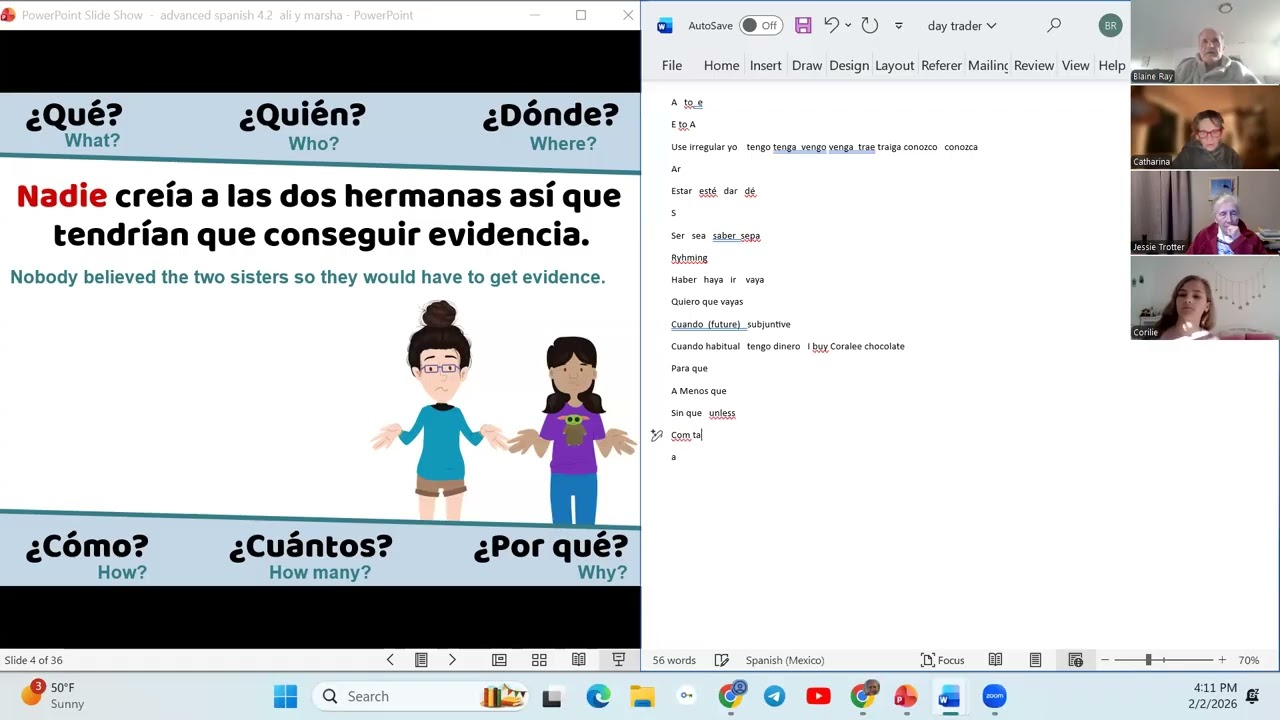Image resolution: width=1280 pixels, height=720 pixels.
Task: Click the Windows Start button
Action: point(285,696)
